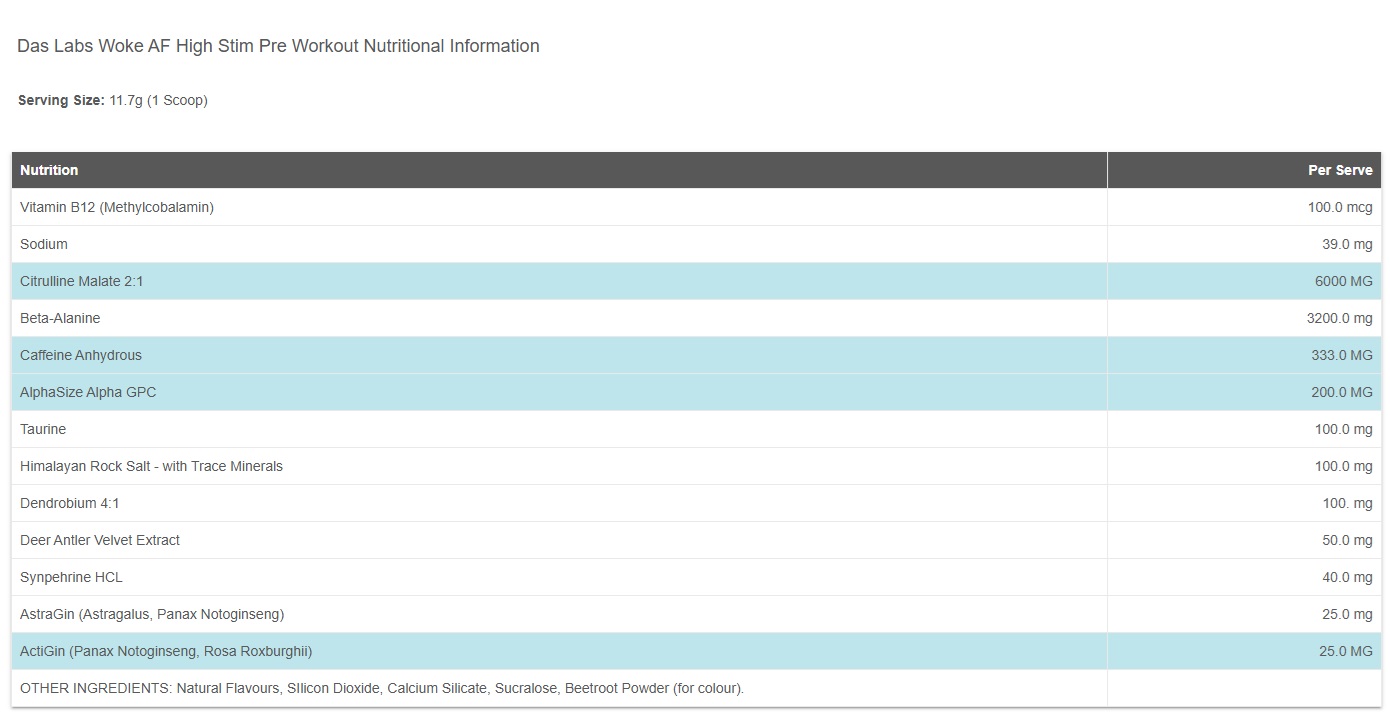The height and width of the screenshot is (715, 1390).
Task: Select the 'Vitamin B12 (Methylcobalamin)' row name
Action: [117, 207]
